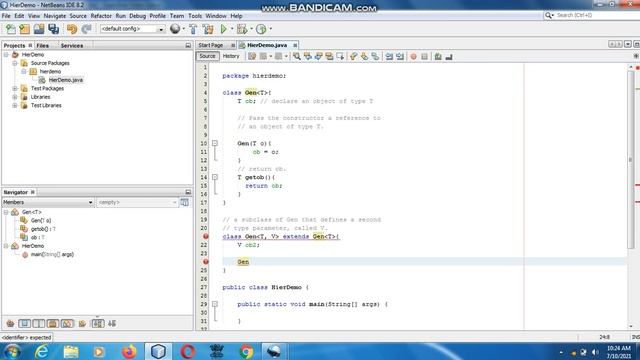The width and height of the screenshot is (640, 360).
Task: Open the Refactor menu
Action: [x=101, y=16]
